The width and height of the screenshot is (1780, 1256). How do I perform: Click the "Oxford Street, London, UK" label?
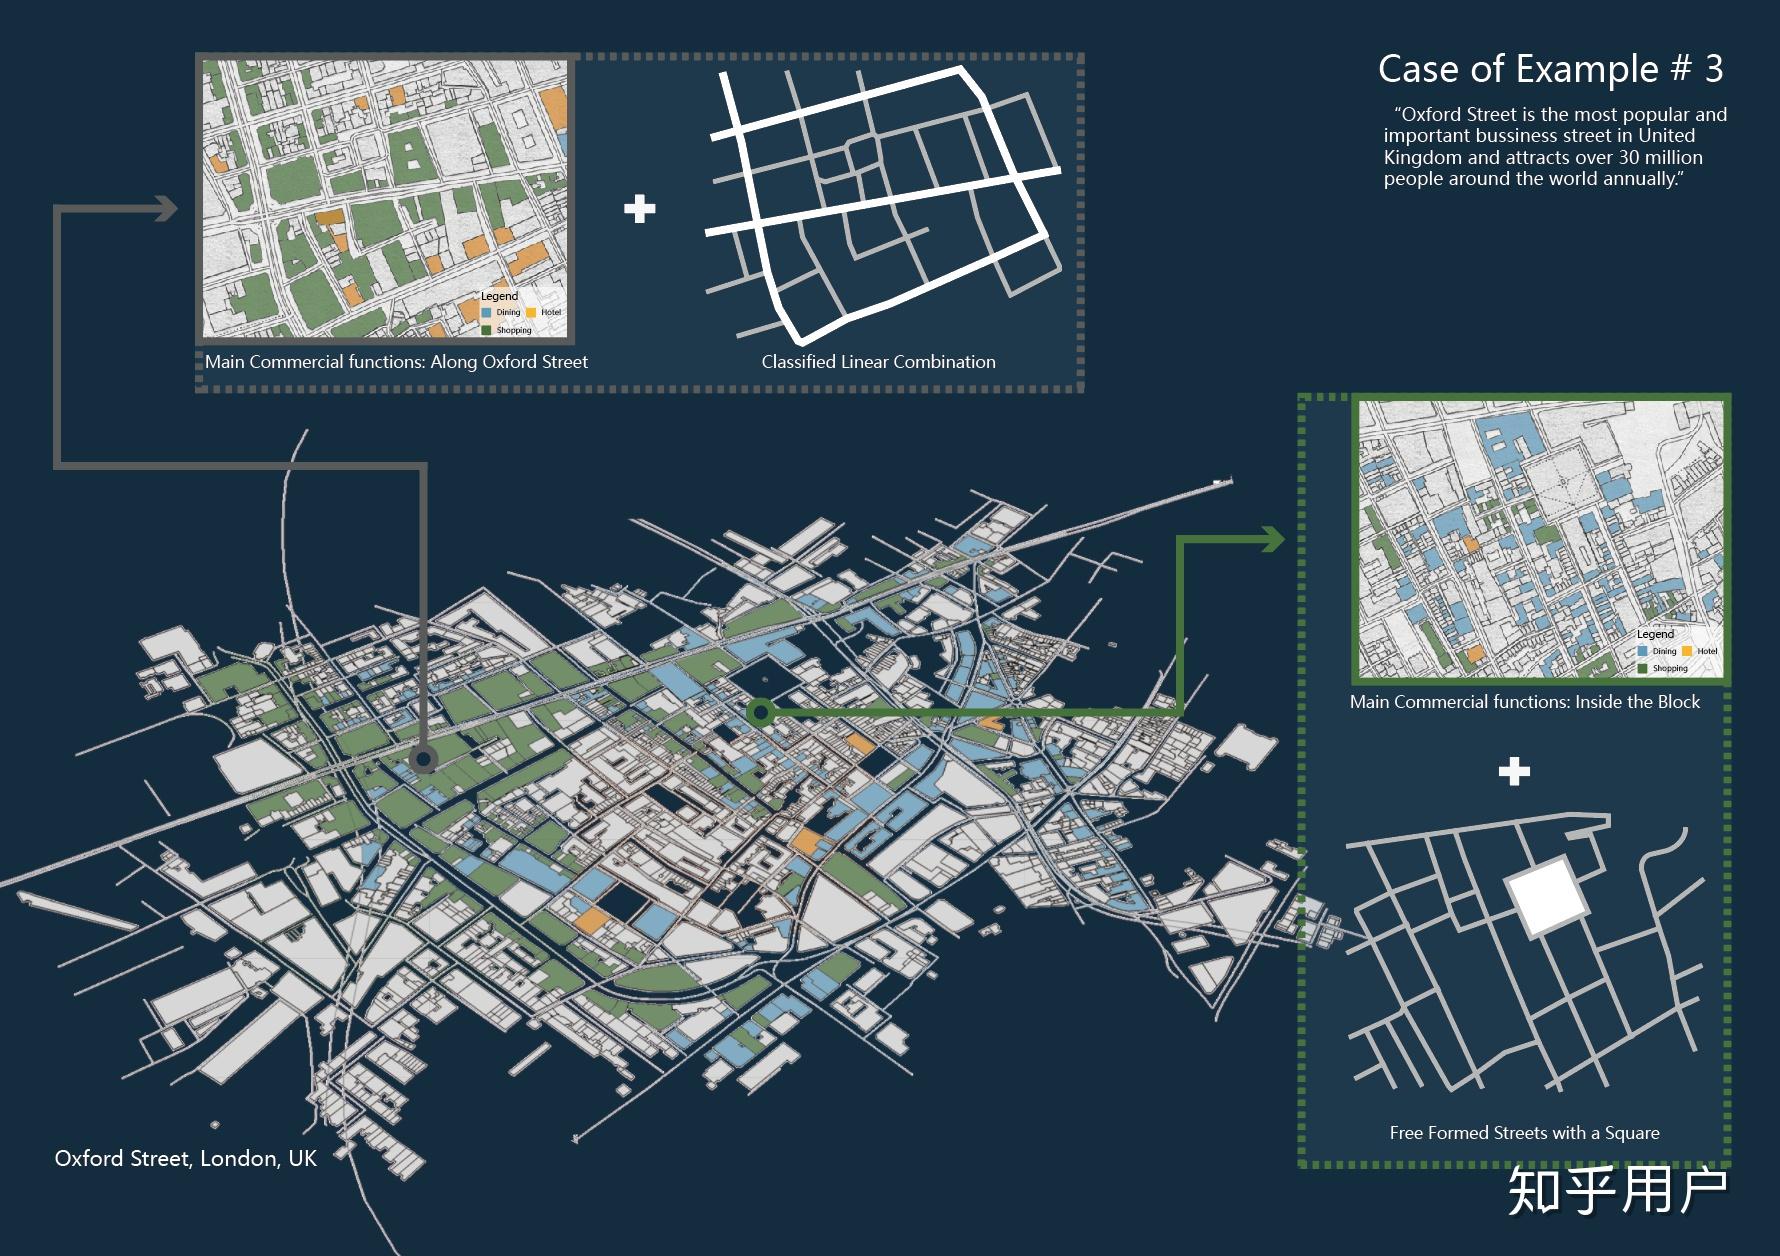(x=185, y=1159)
